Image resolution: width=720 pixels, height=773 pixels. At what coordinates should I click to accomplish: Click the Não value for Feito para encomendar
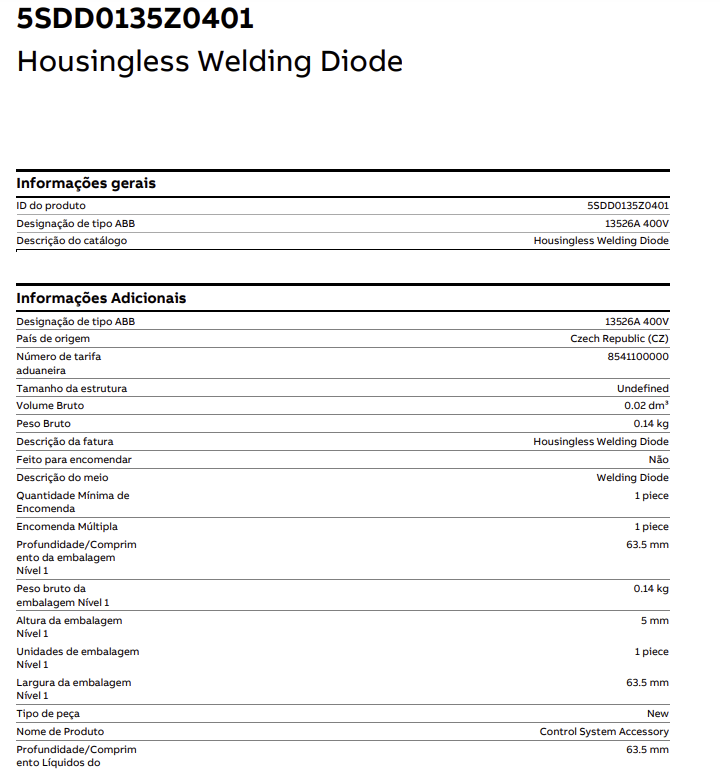[658, 460]
